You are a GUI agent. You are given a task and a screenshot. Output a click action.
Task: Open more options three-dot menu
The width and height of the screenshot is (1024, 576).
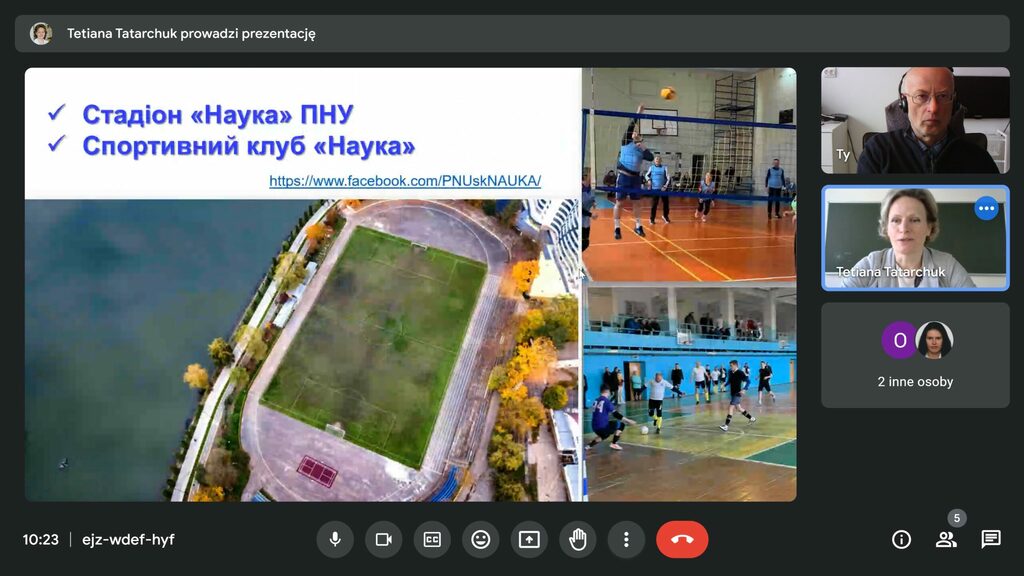[626, 539]
